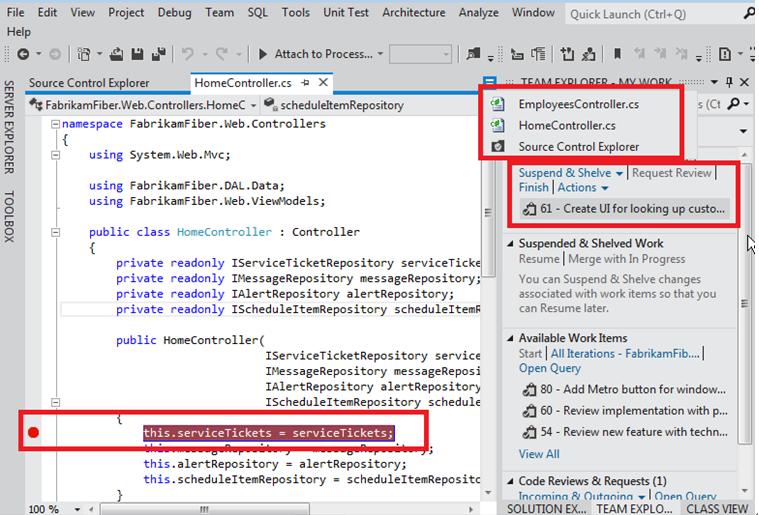This screenshot has width=759, height=515.
Task: Click work item 61 - Create UI for looking up
Action: pos(624,209)
